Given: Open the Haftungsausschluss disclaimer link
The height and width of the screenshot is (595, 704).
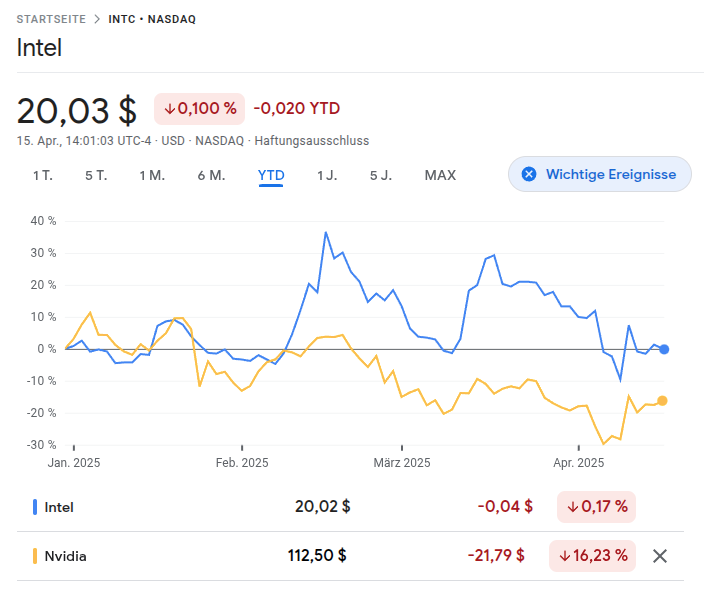Looking at the screenshot, I should point(312,141).
